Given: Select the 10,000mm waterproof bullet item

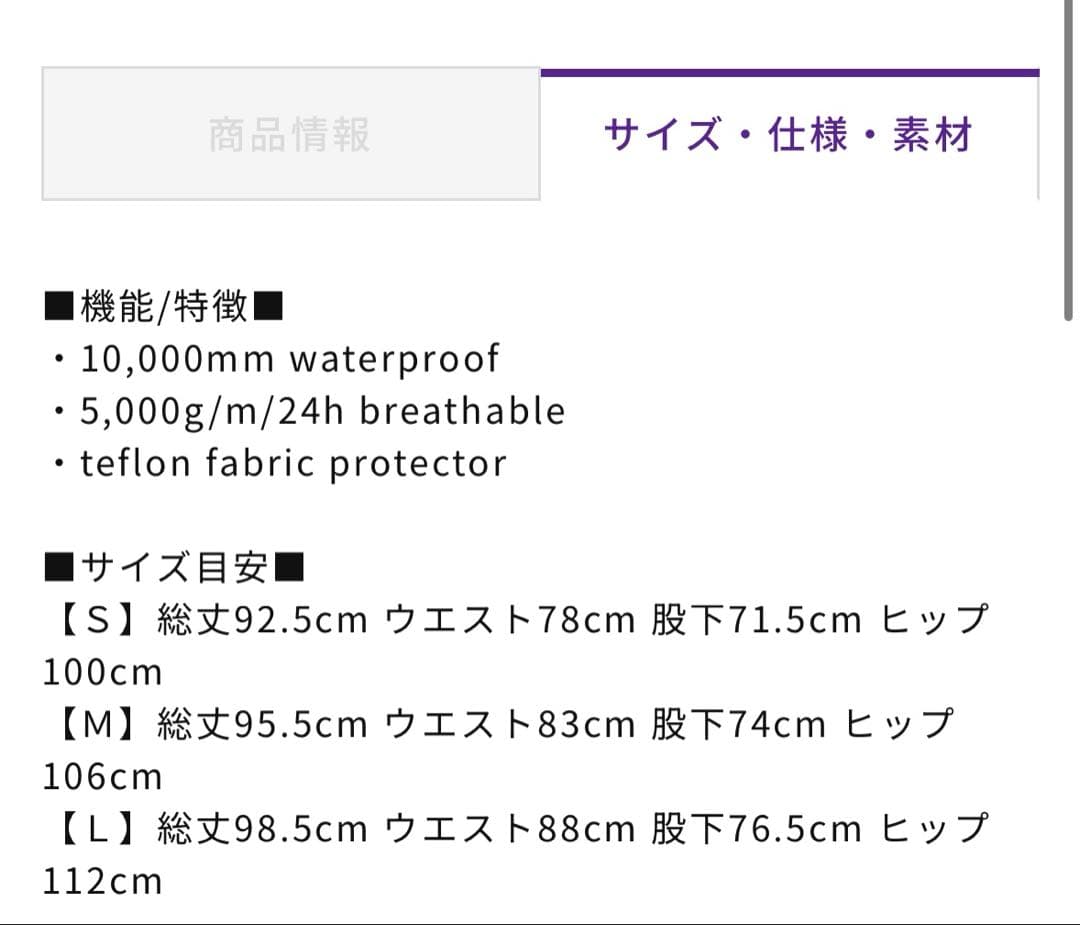Looking at the screenshot, I should (275, 358).
